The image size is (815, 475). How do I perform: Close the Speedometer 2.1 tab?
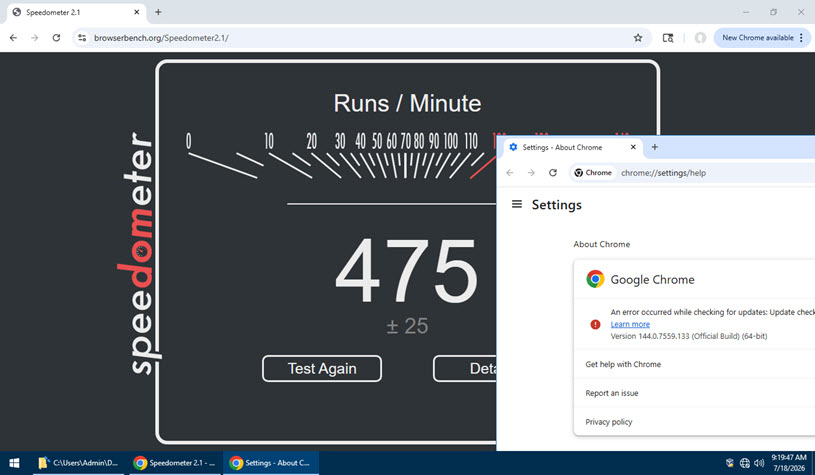tap(137, 12)
